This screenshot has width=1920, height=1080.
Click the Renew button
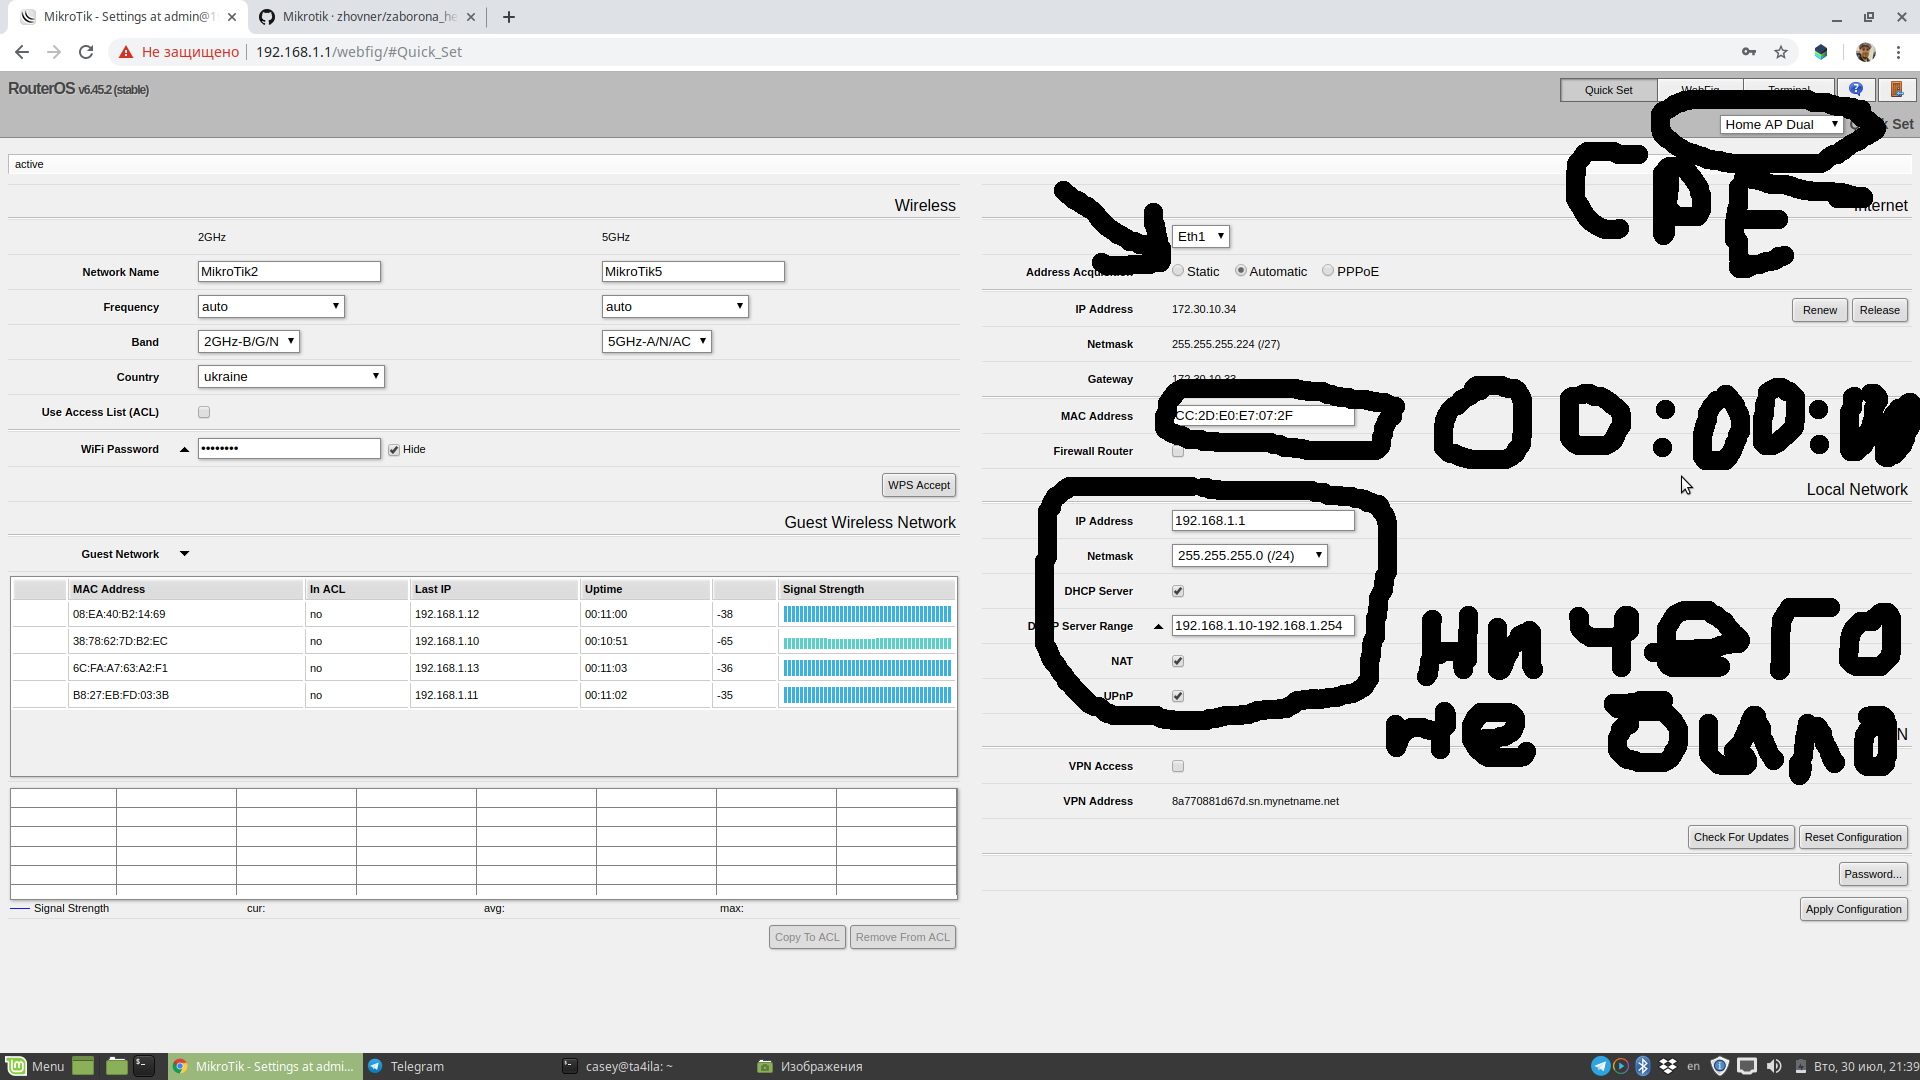click(x=1820, y=310)
